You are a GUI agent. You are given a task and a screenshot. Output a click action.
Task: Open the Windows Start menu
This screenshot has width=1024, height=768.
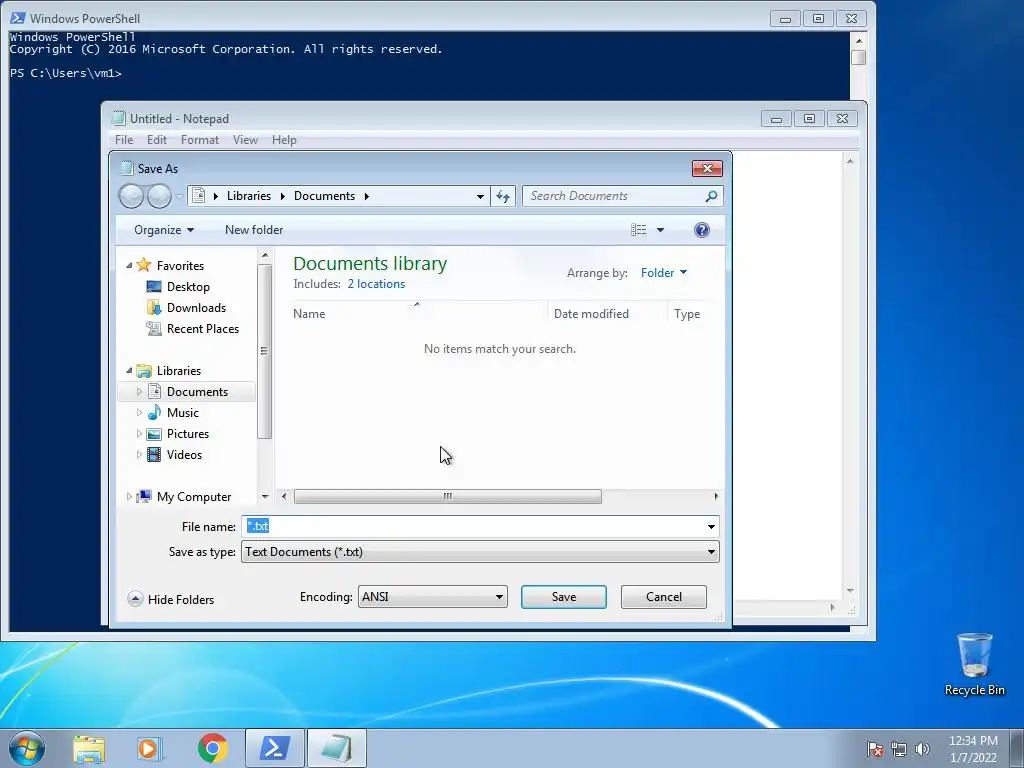point(27,748)
